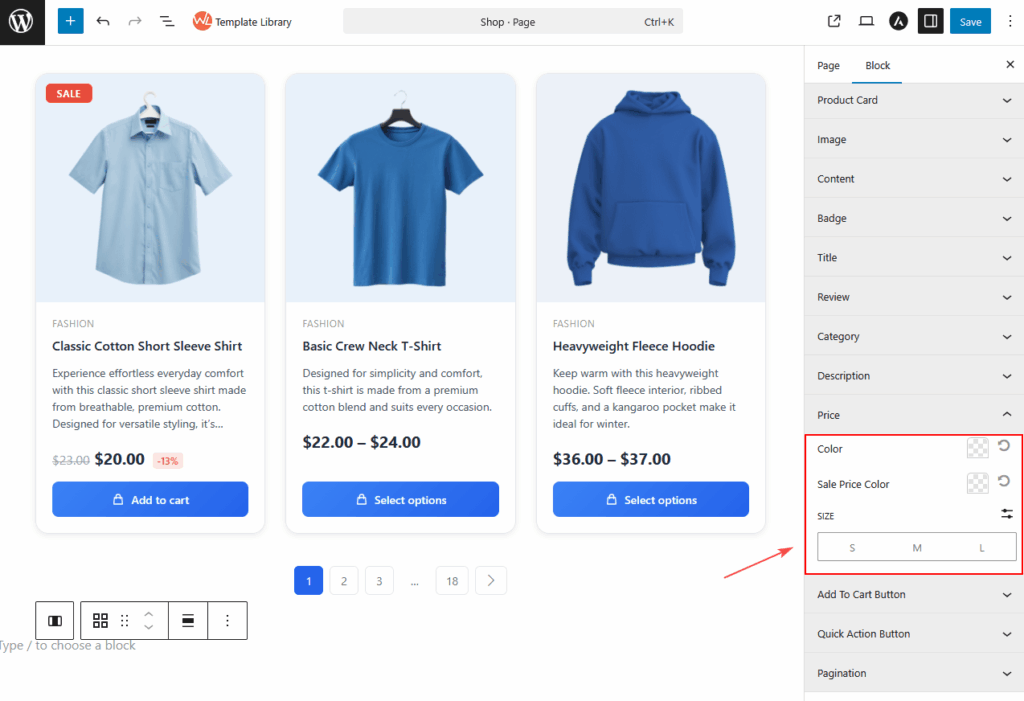Switch to the Page tab

pos(828,65)
